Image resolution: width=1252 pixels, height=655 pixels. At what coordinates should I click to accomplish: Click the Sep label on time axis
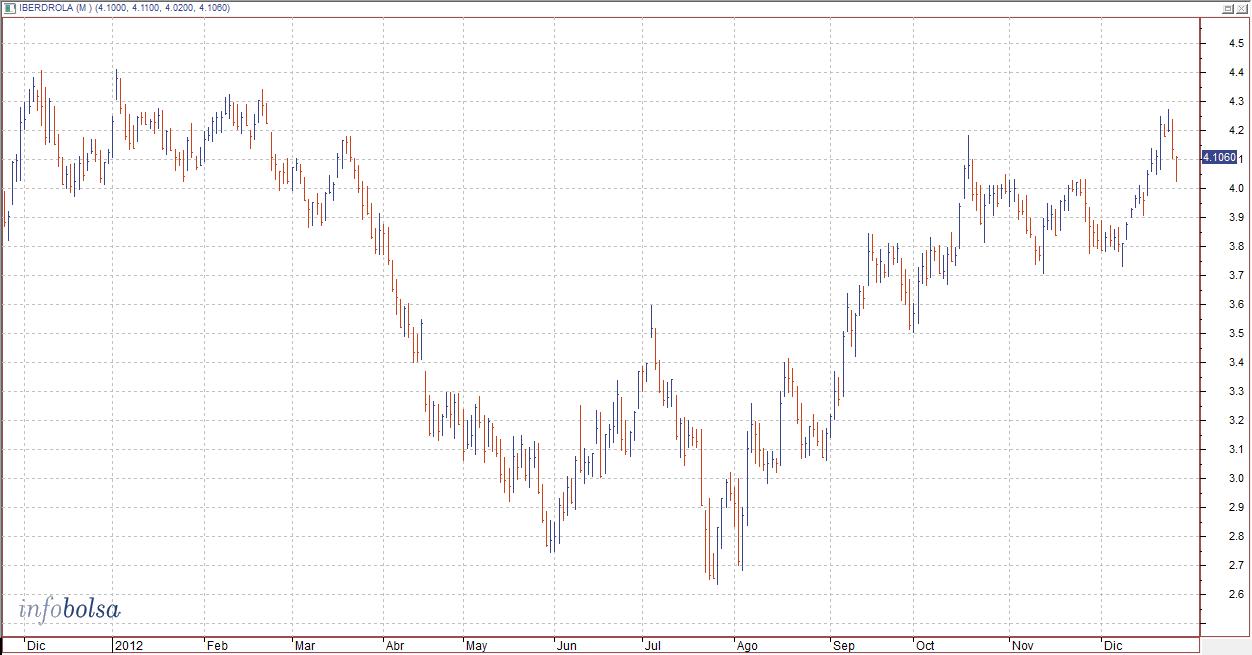pos(844,646)
